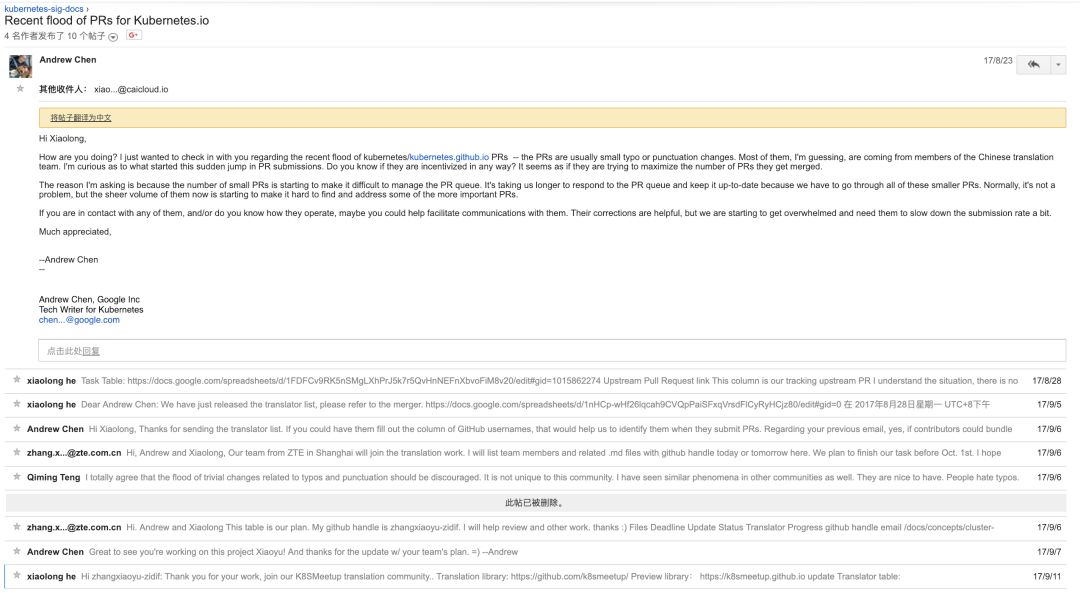
Task: Share topic with Google+ button
Action: tap(134, 35)
